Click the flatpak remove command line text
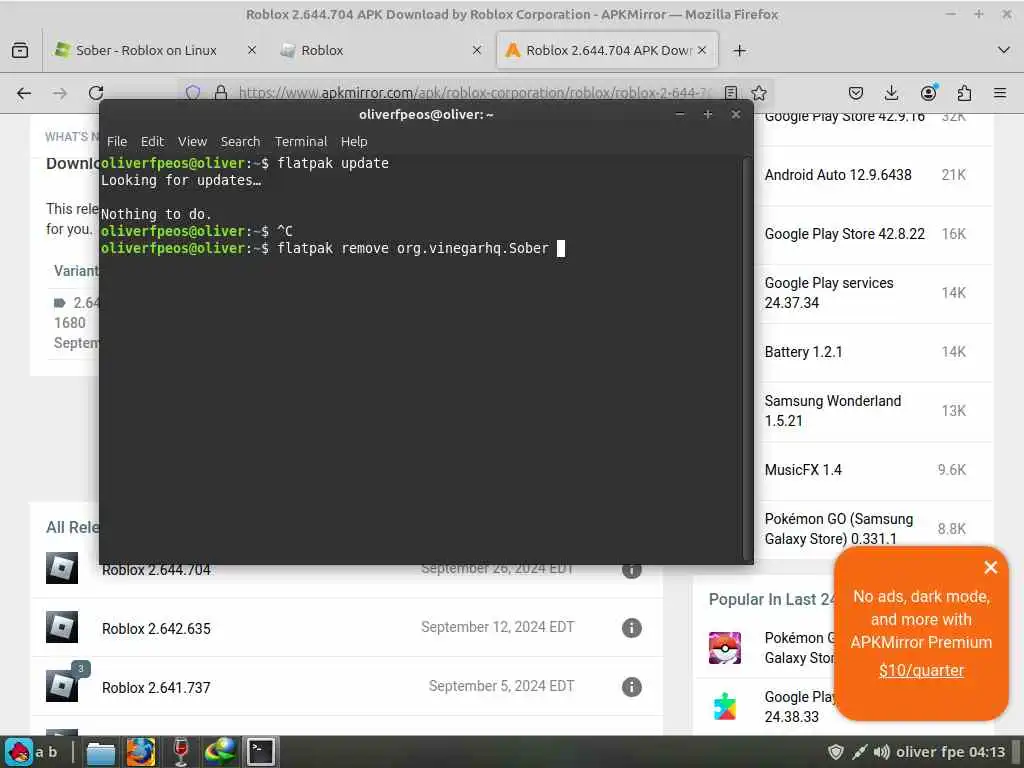1024x768 pixels. tap(413, 248)
